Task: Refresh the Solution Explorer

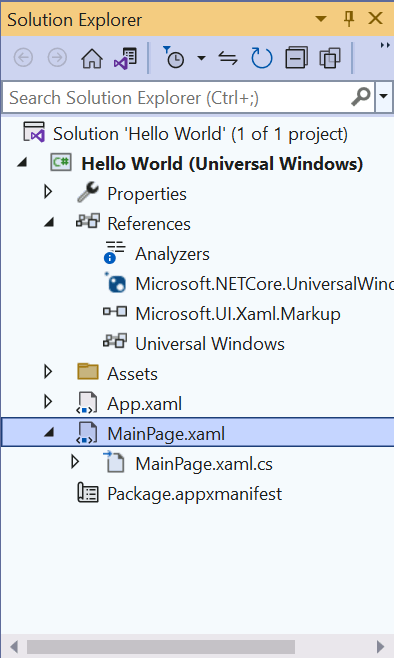Action: [262, 58]
